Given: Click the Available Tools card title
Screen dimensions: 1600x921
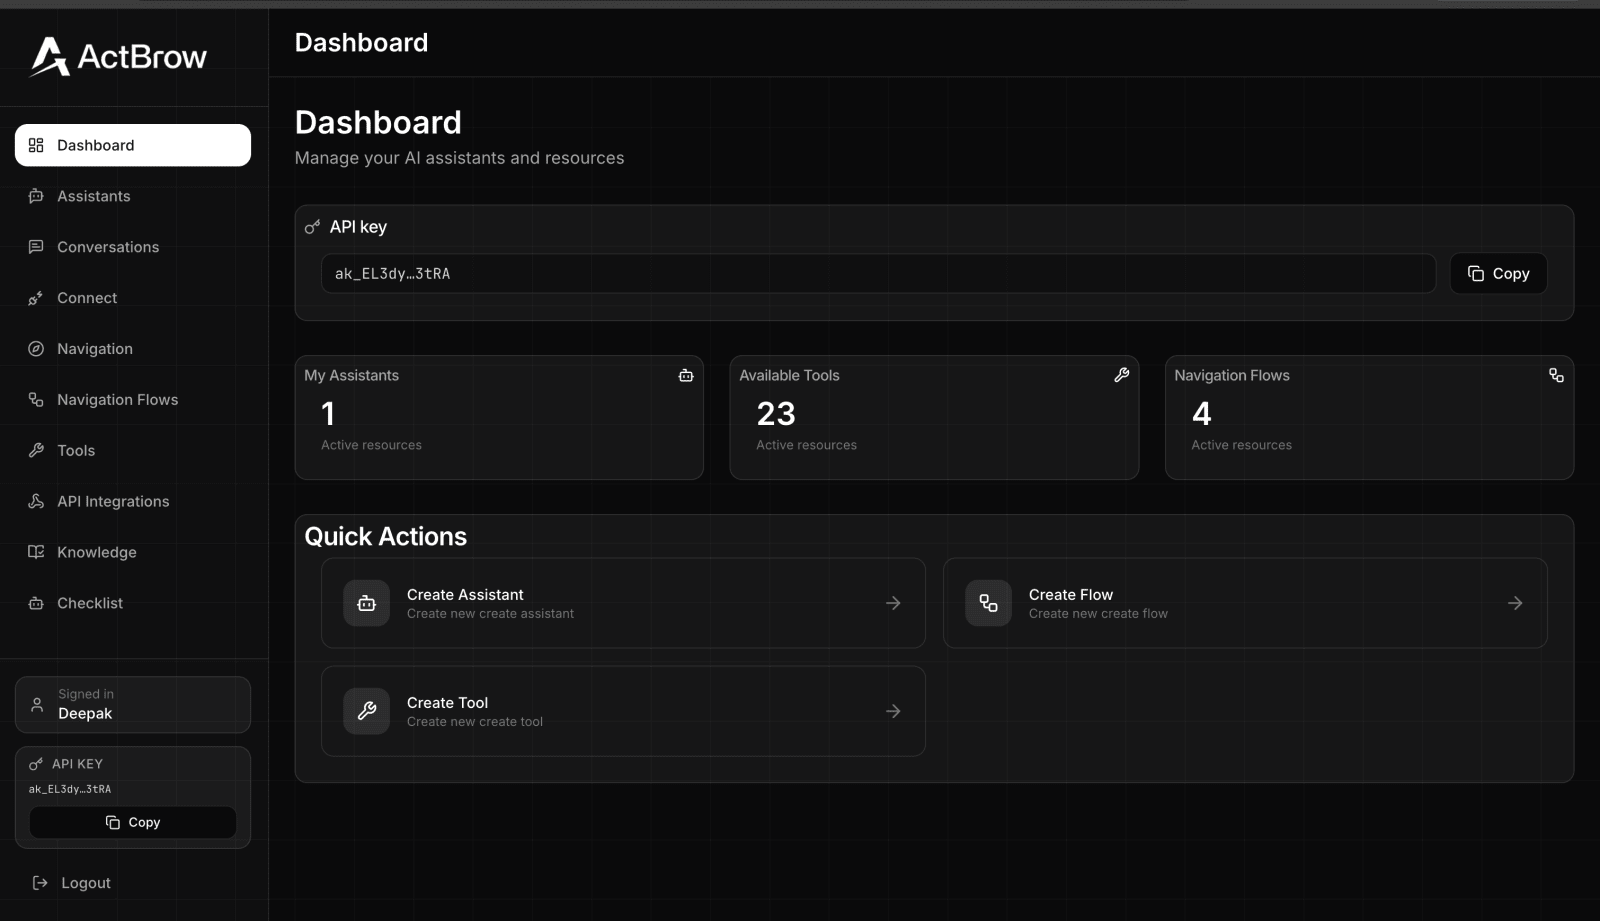Looking at the screenshot, I should click(789, 375).
